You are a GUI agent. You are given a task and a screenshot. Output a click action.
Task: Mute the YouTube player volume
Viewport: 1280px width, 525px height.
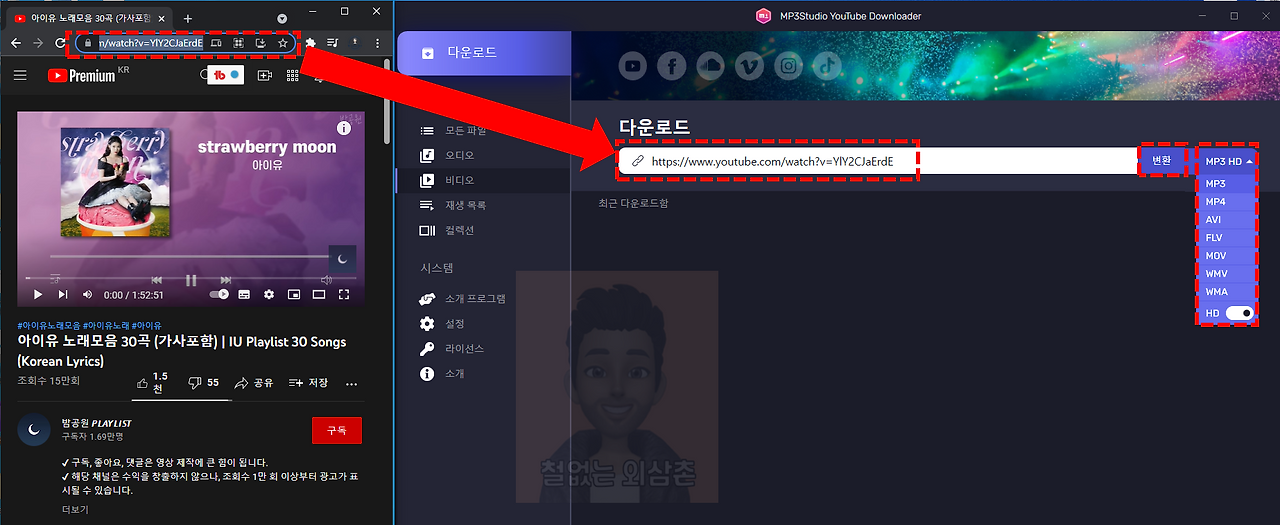tap(87, 294)
